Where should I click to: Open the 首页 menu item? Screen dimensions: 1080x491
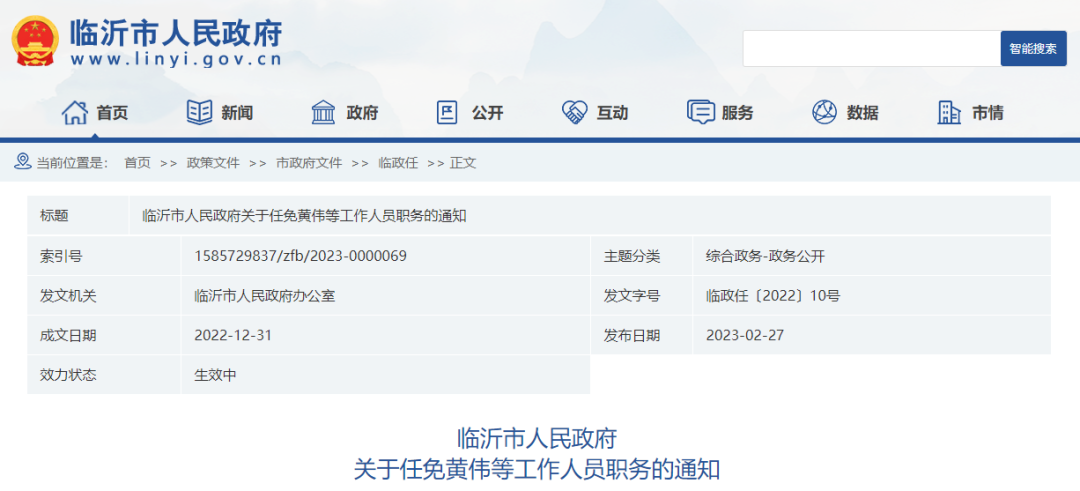[x=112, y=113]
